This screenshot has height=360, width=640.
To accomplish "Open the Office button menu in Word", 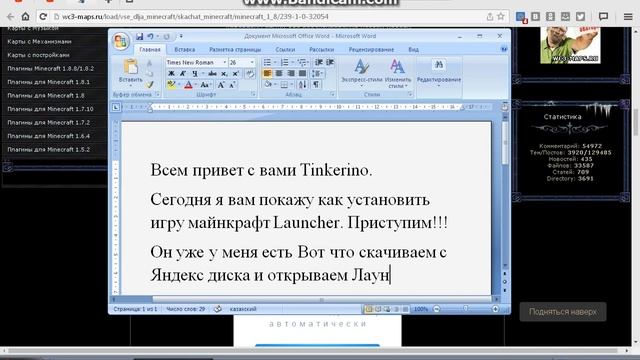I will click(121, 41).
